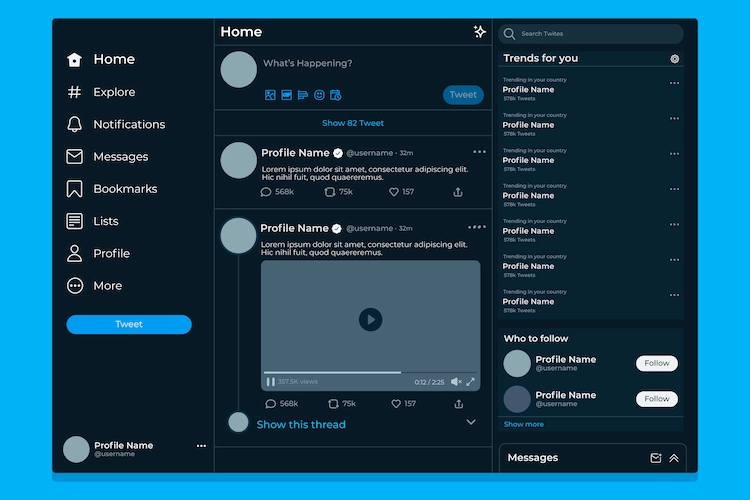The height and width of the screenshot is (500, 750).
Task: Open new message icon in Messages panel
Action: click(656, 458)
